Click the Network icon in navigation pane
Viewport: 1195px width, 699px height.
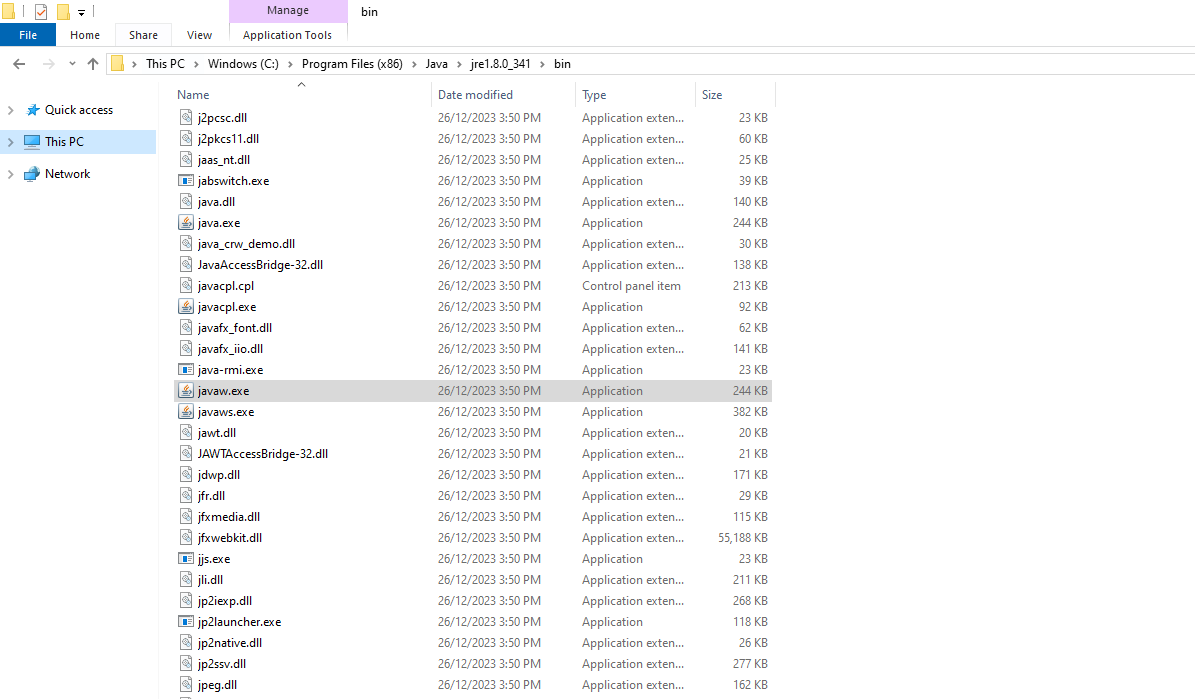(32, 174)
